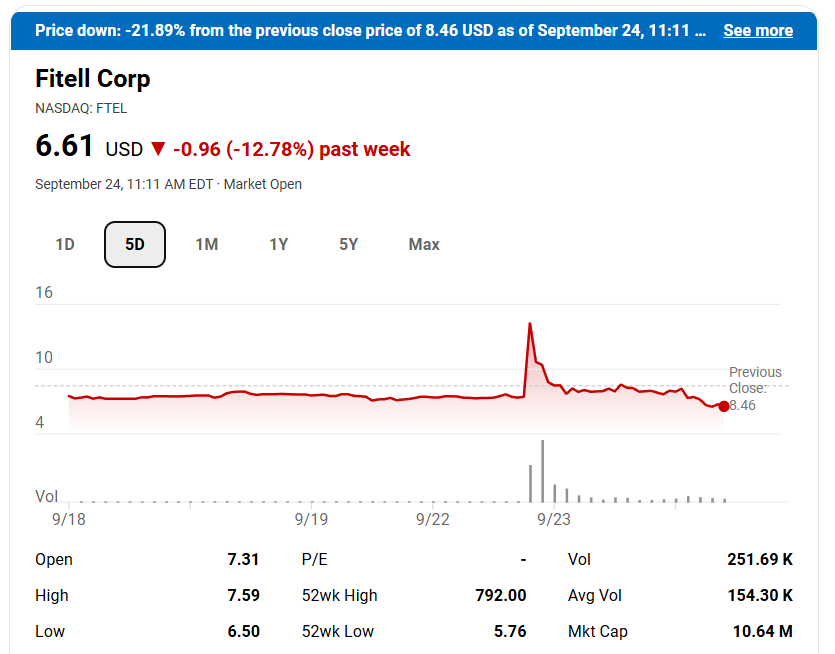Click the red down-arrow price change icon
Viewport: 835px width, 654px height.
(x=158, y=149)
